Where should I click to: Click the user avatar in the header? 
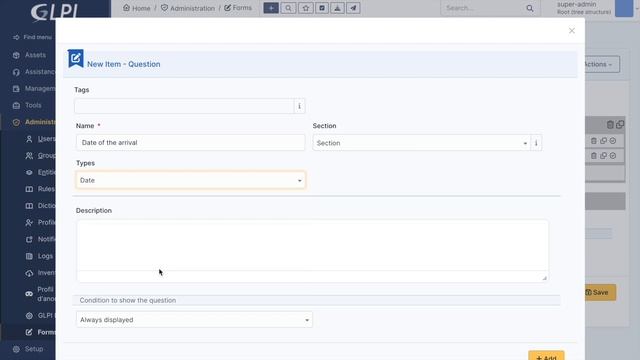tap(624, 8)
